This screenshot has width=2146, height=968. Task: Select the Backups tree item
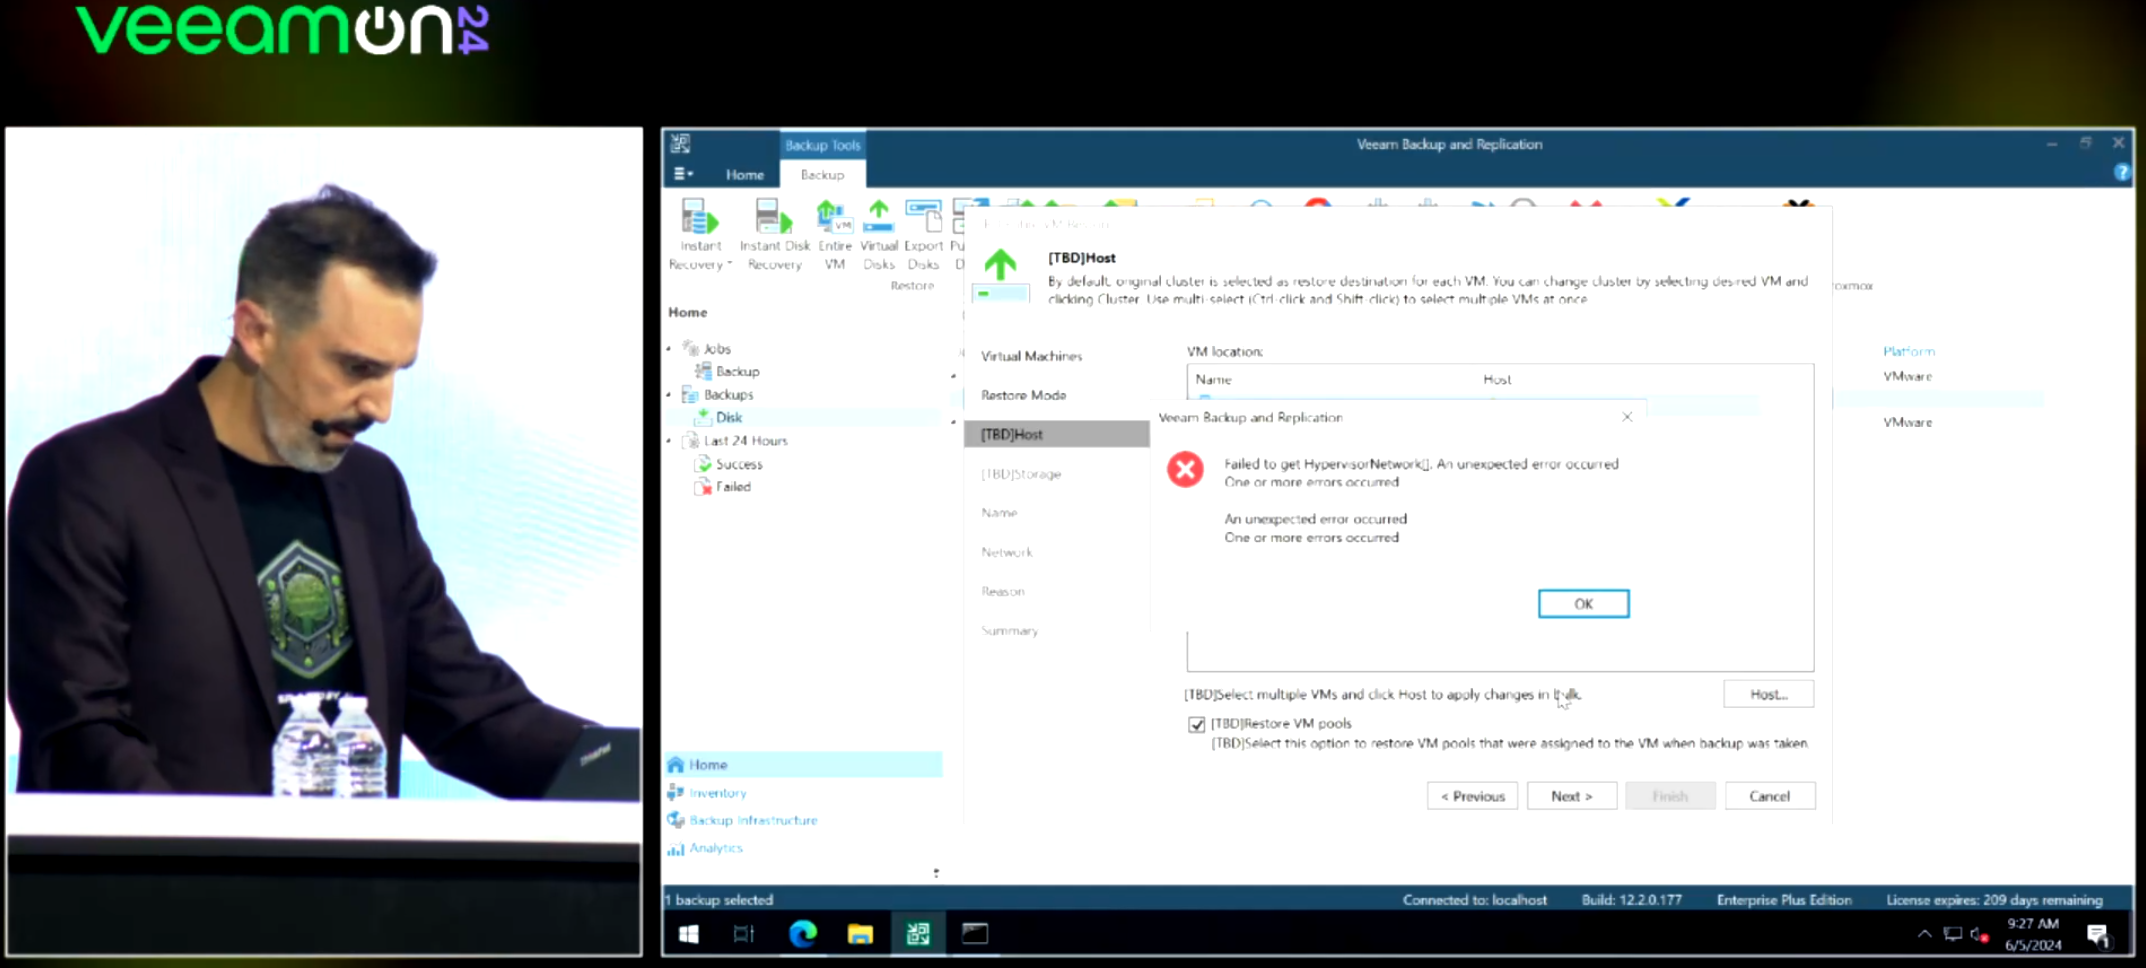728,394
